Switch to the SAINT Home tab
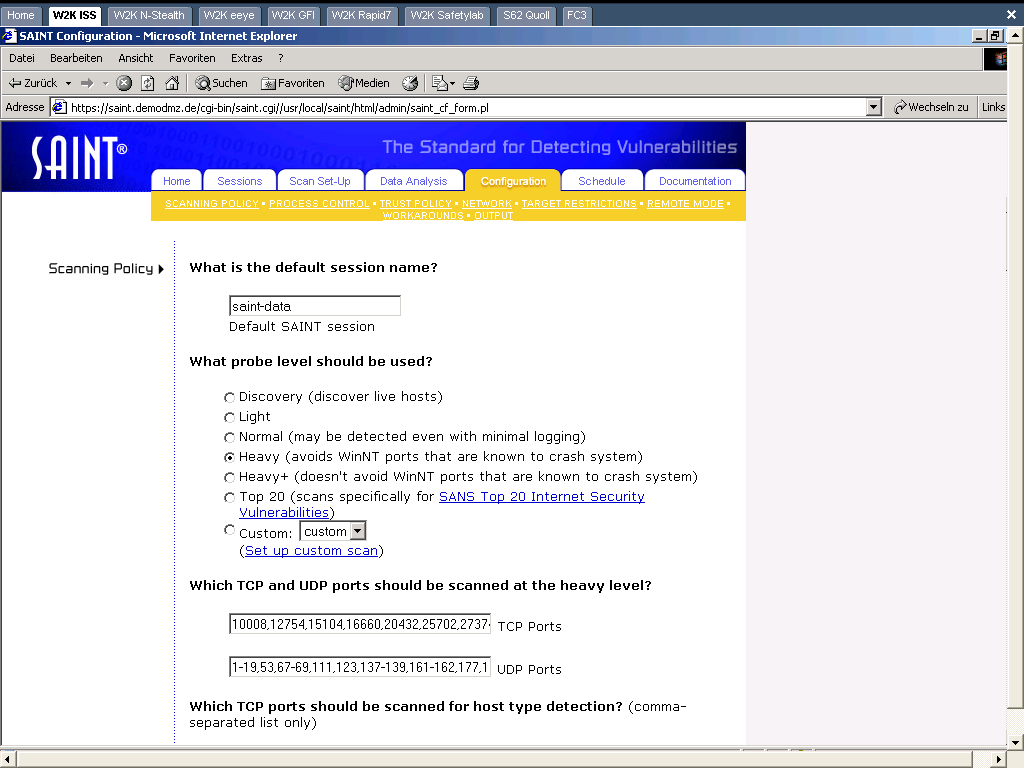1024x768 pixels. pos(176,181)
